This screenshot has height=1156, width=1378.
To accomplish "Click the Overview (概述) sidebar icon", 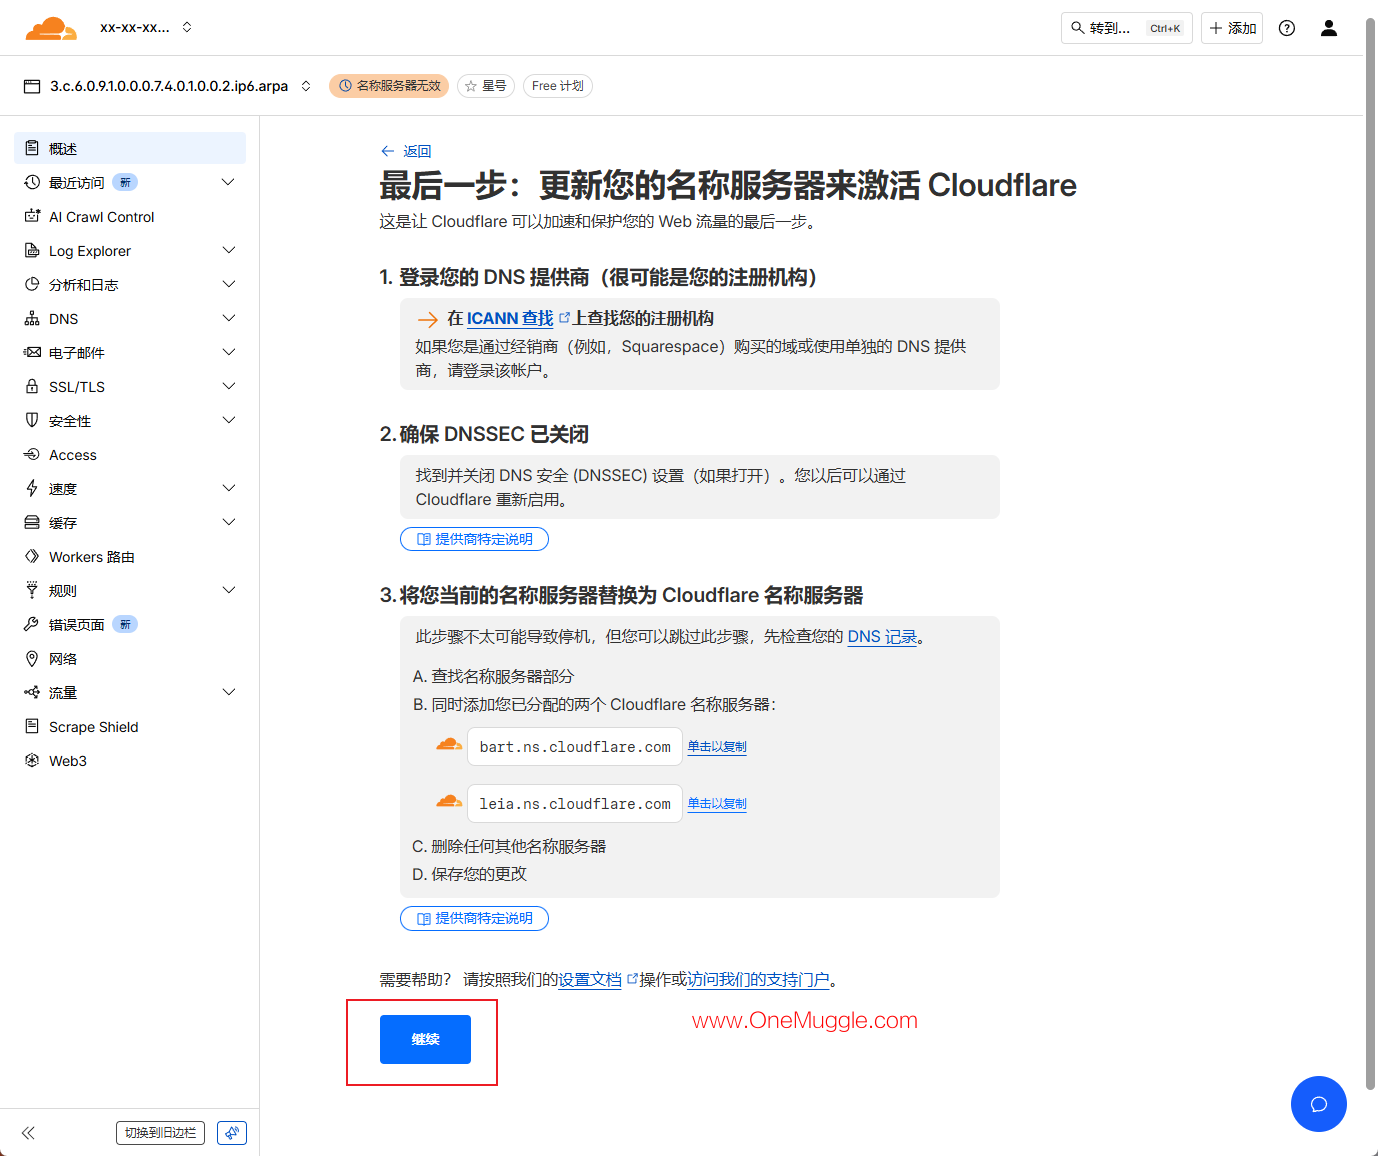I will (x=32, y=148).
